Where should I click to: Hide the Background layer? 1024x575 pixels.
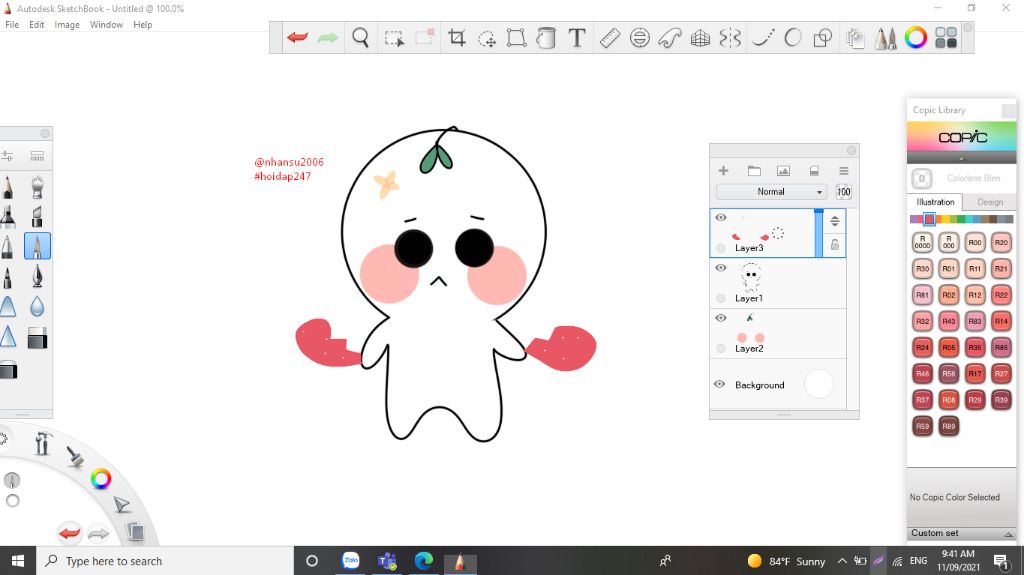(x=720, y=384)
